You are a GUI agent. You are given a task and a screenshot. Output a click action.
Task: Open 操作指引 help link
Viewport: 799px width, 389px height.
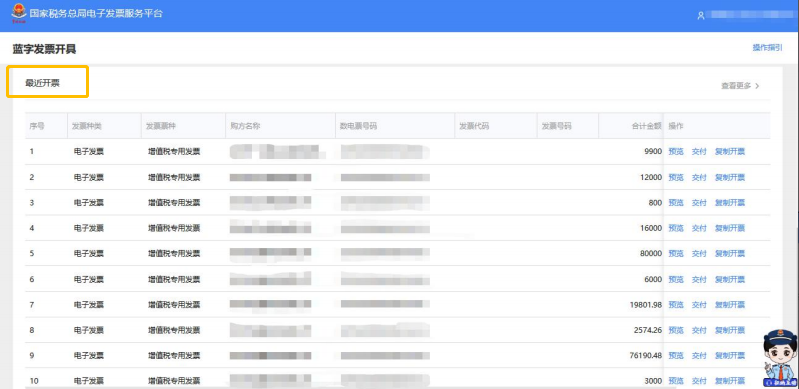(767, 47)
